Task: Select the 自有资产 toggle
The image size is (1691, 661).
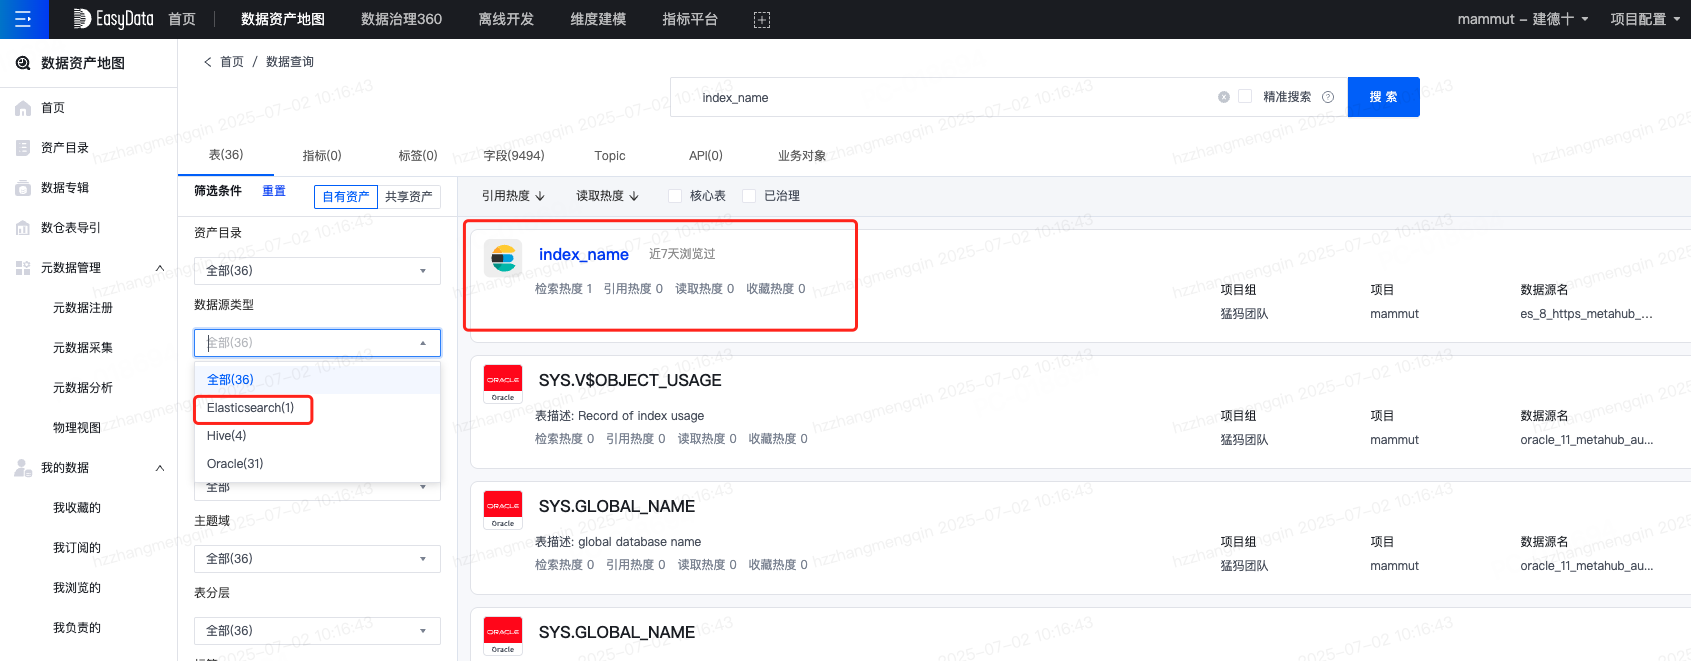Action: click(346, 197)
